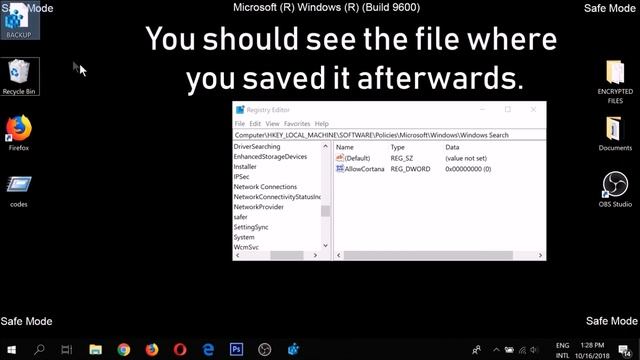Open the Favorites menu in Registry Editor
The height and width of the screenshot is (360, 640).
pyautogui.click(x=297, y=124)
